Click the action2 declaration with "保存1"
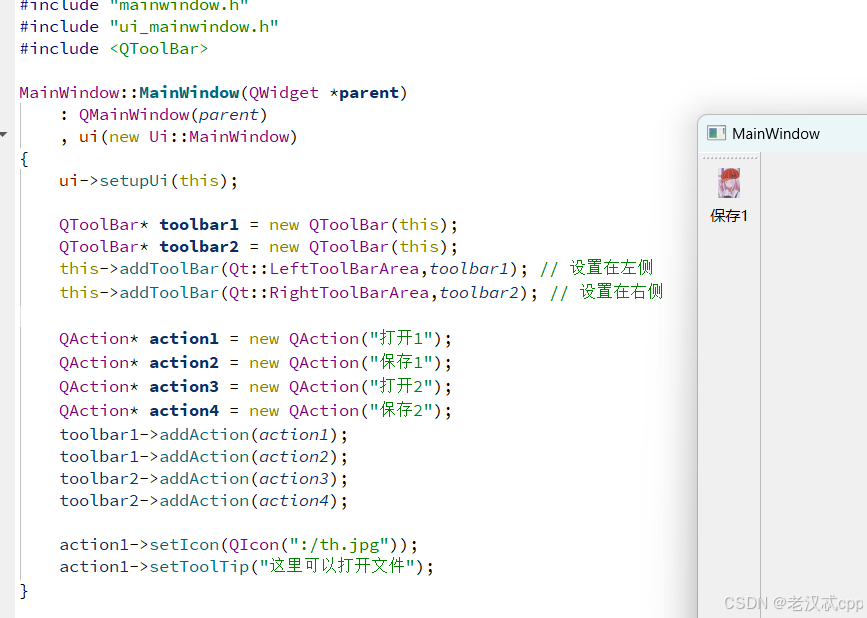Viewport: 867px width, 618px height. click(255, 363)
